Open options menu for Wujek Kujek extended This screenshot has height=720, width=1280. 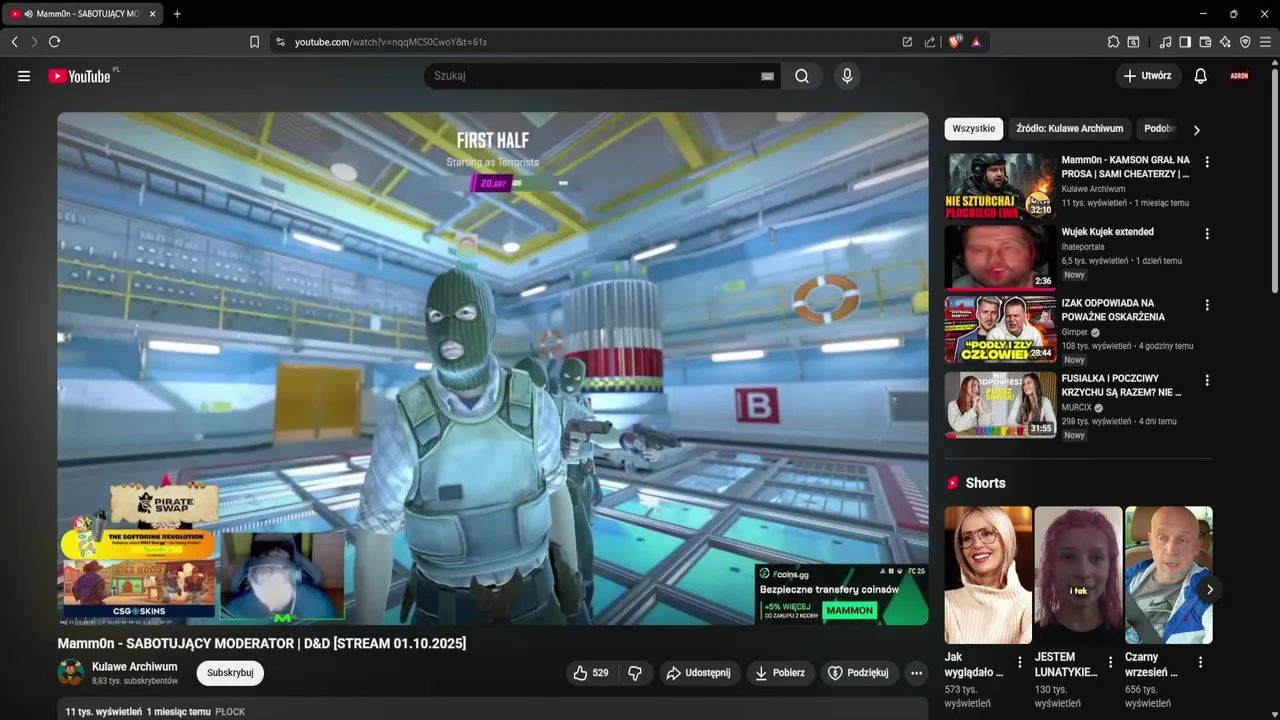[x=1207, y=234]
